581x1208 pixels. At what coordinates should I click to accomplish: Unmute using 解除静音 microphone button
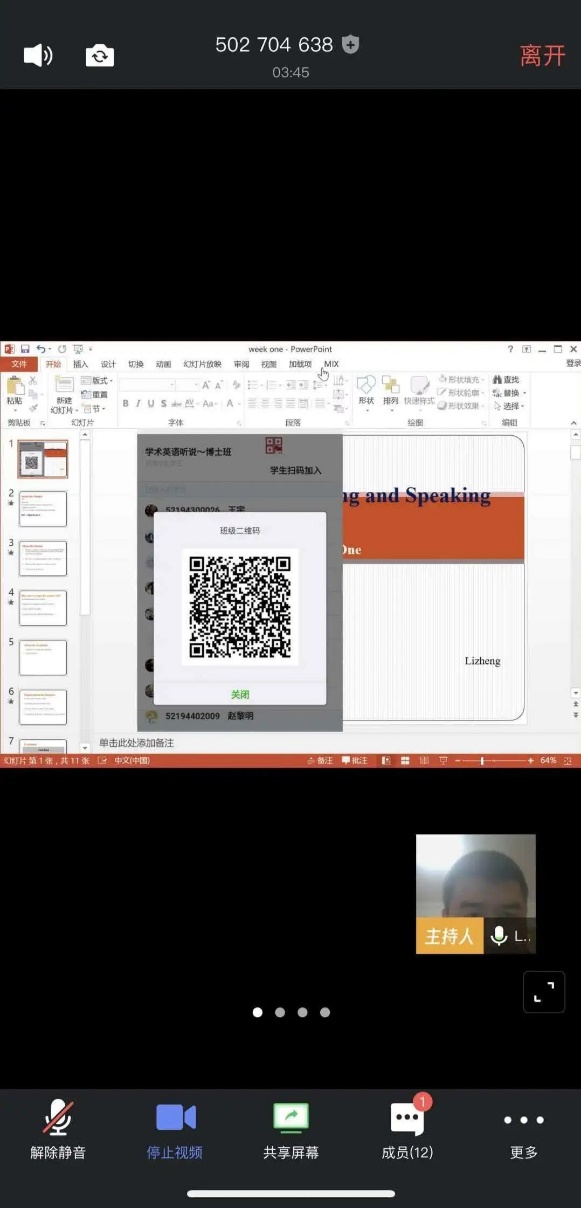point(58,1130)
